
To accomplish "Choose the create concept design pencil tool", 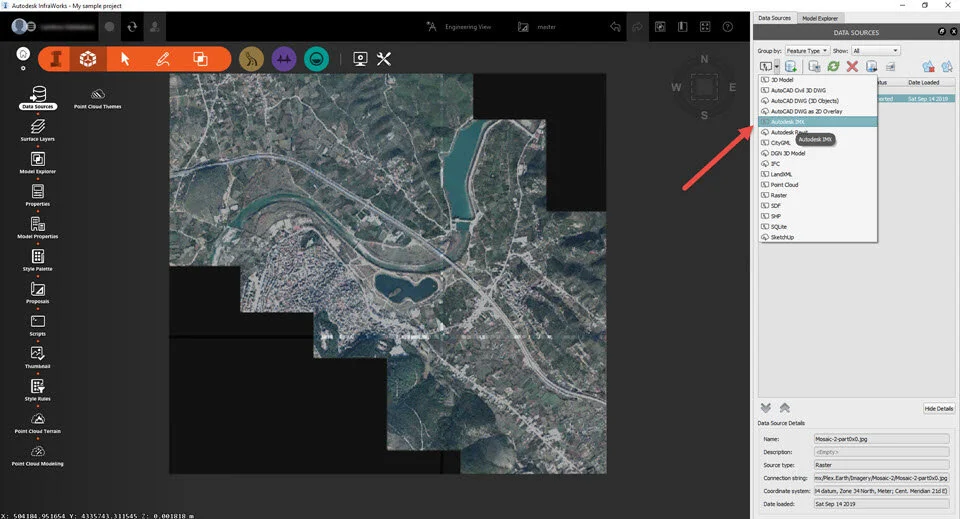I will tap(163, 59).
